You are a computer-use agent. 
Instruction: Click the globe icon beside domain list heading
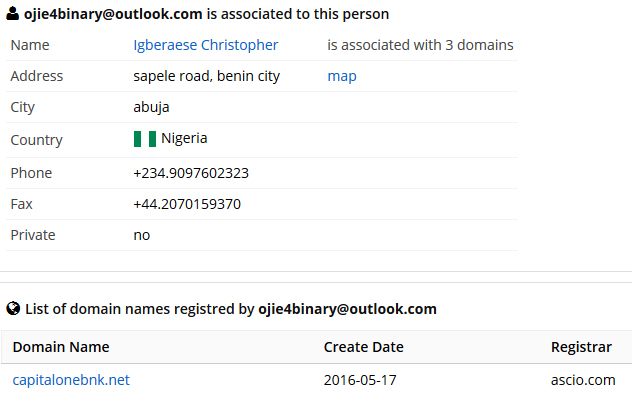[x=13, y=309]
